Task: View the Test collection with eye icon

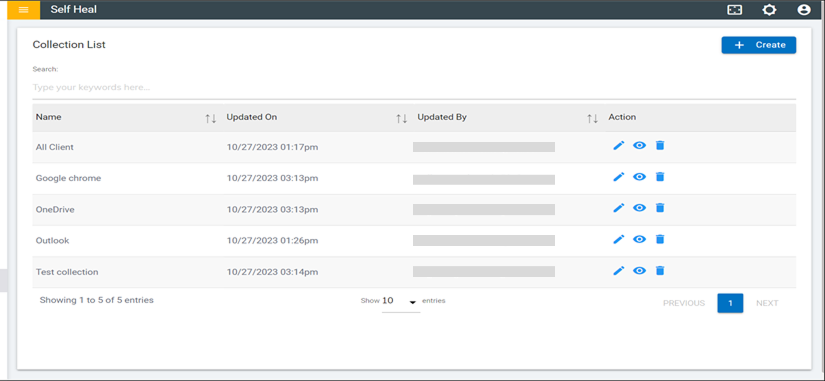Action: (639, 270)
